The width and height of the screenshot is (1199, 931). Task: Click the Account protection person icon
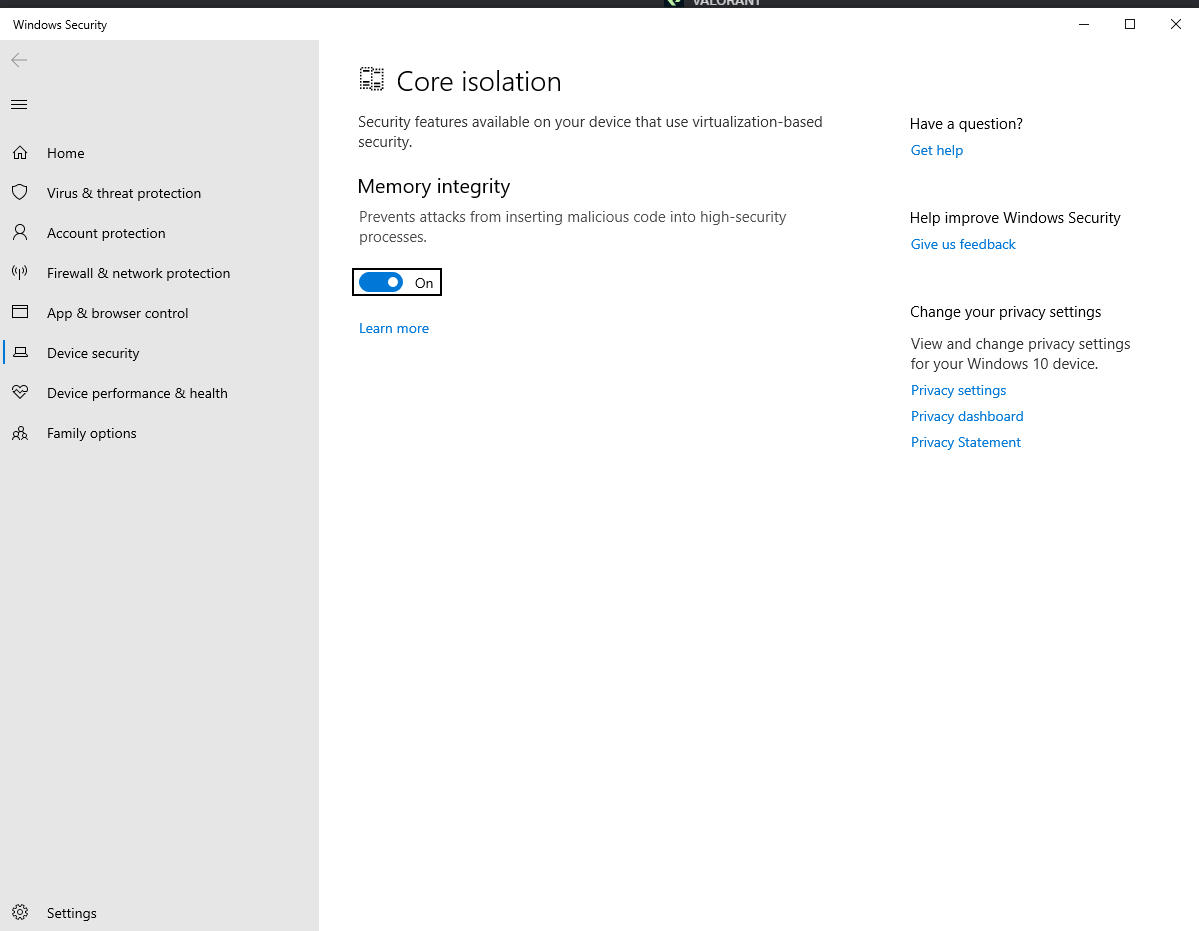(x=20, y=233)
